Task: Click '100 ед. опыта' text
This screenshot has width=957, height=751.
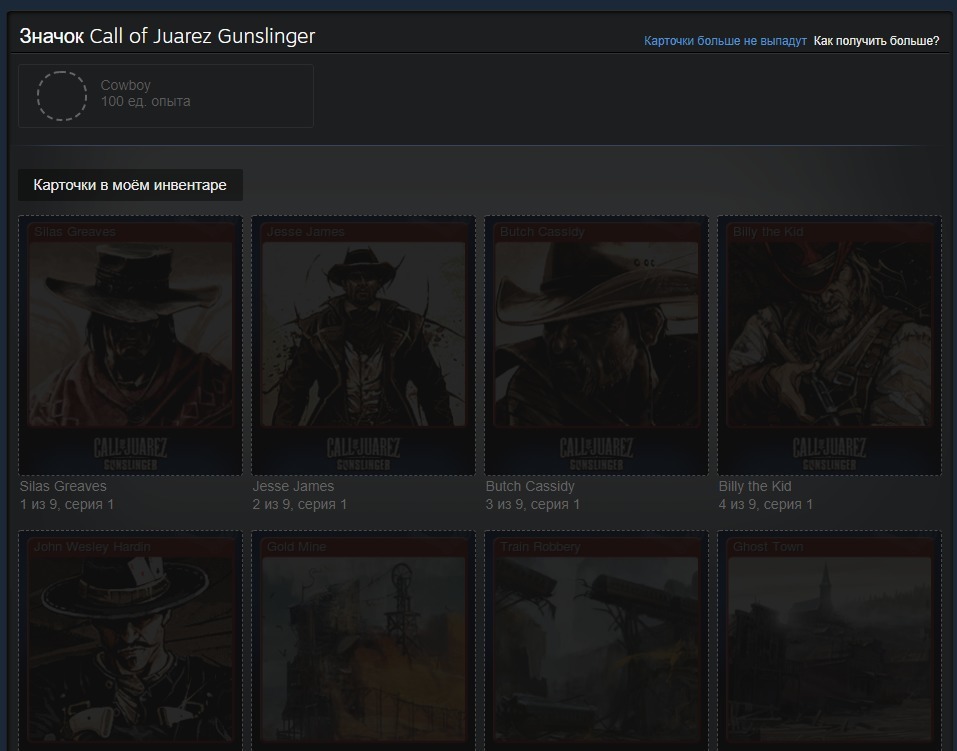Action: (145, 101)
